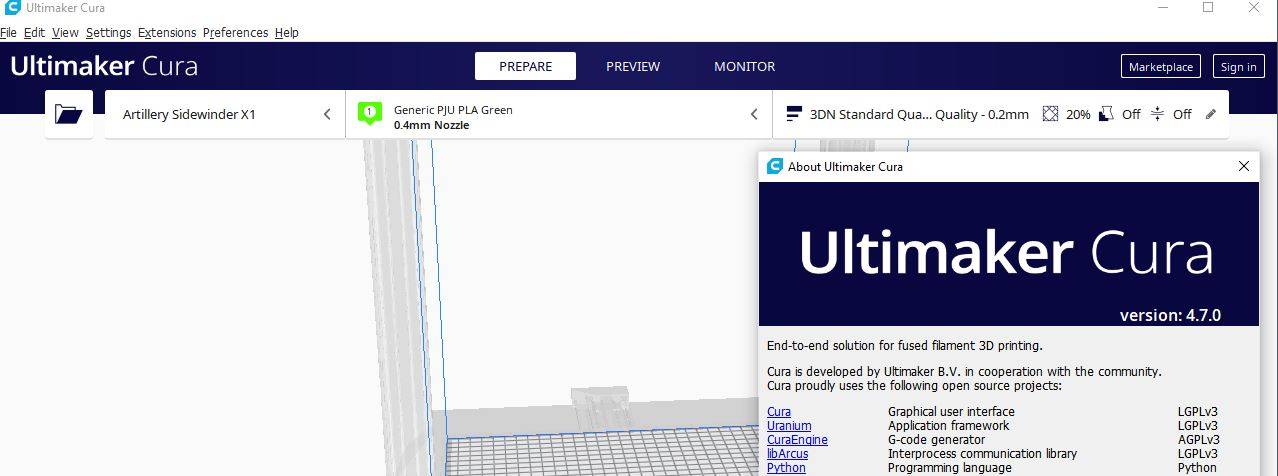Click the infill 20% icon
1278x476 pixels.
1050,114
